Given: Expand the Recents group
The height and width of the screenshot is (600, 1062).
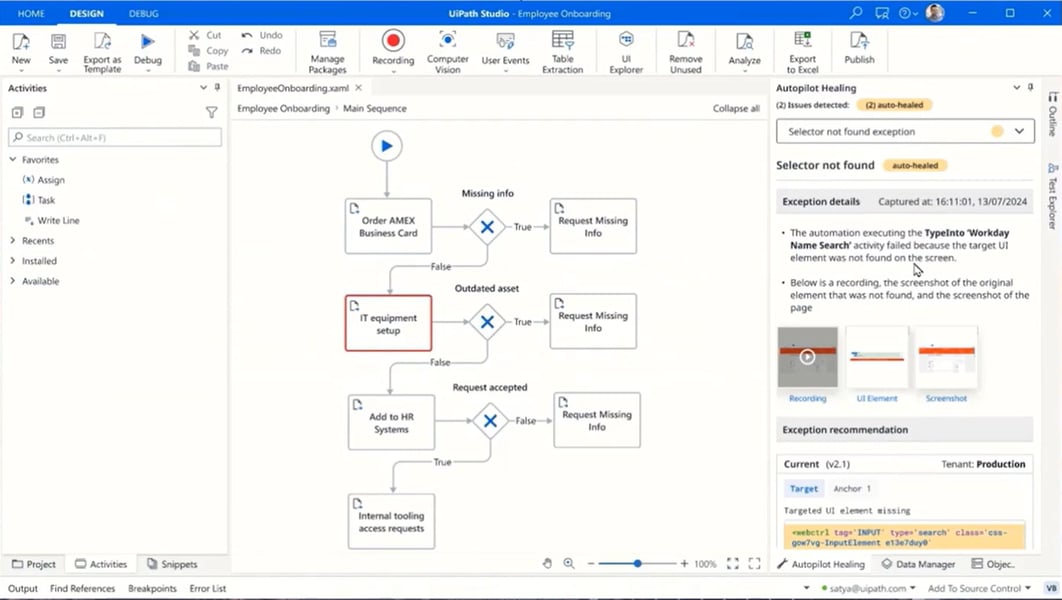Looking at the screenshot, I should [x=13, y=240].
